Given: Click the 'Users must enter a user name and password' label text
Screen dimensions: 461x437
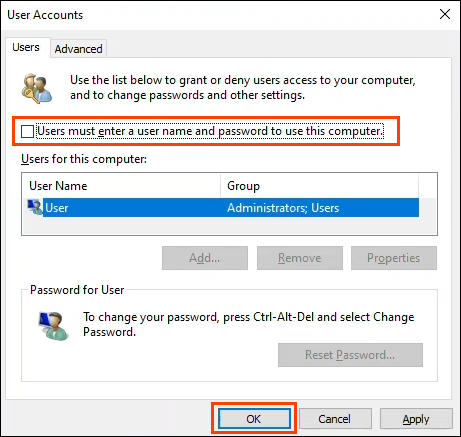Looking at the screenshot, I should click(x=210, y=131).
